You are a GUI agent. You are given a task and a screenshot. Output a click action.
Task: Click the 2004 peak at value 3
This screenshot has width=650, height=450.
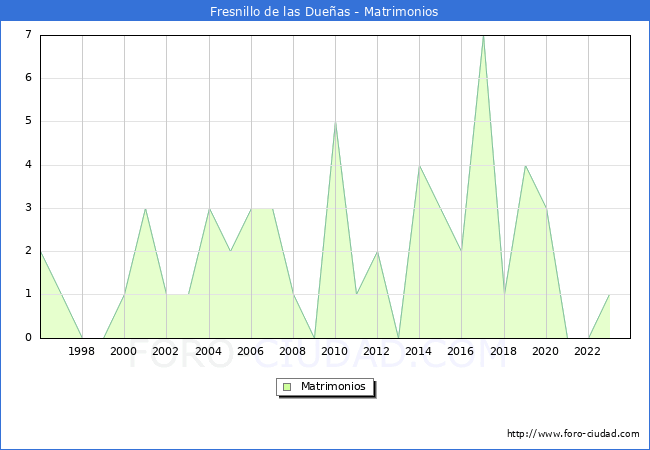coord(209,208)
